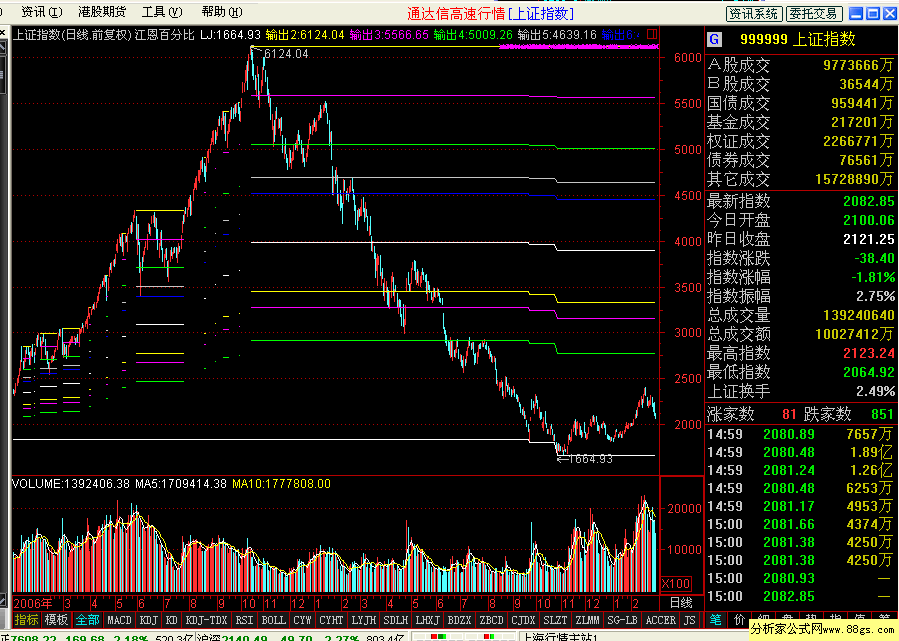899x641 pixels.
Task: Open the 工具(V) menu
Action: pos(162,11)
